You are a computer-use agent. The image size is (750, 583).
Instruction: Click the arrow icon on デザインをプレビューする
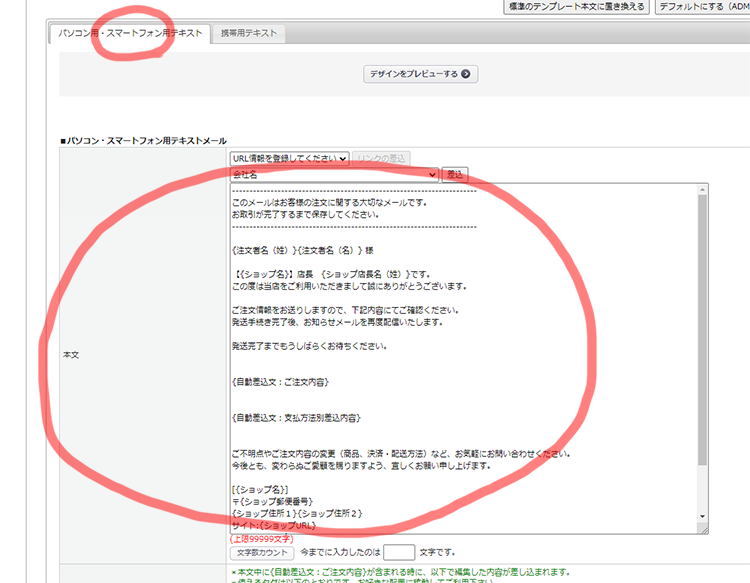tap(465, 74)
